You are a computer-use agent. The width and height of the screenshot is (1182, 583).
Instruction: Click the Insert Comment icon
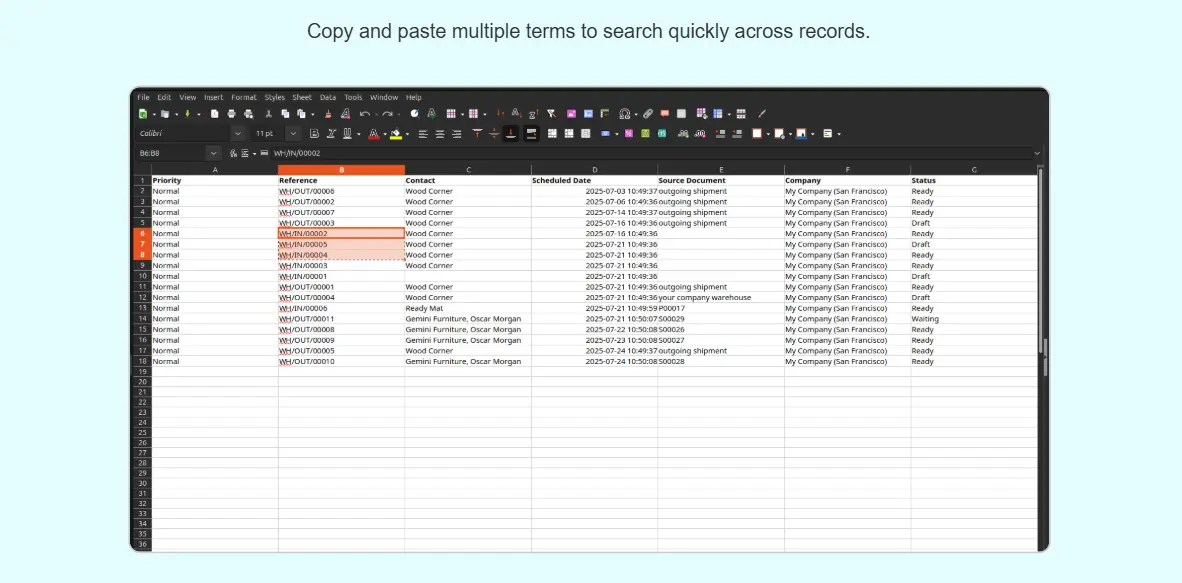tap(665, 114)
